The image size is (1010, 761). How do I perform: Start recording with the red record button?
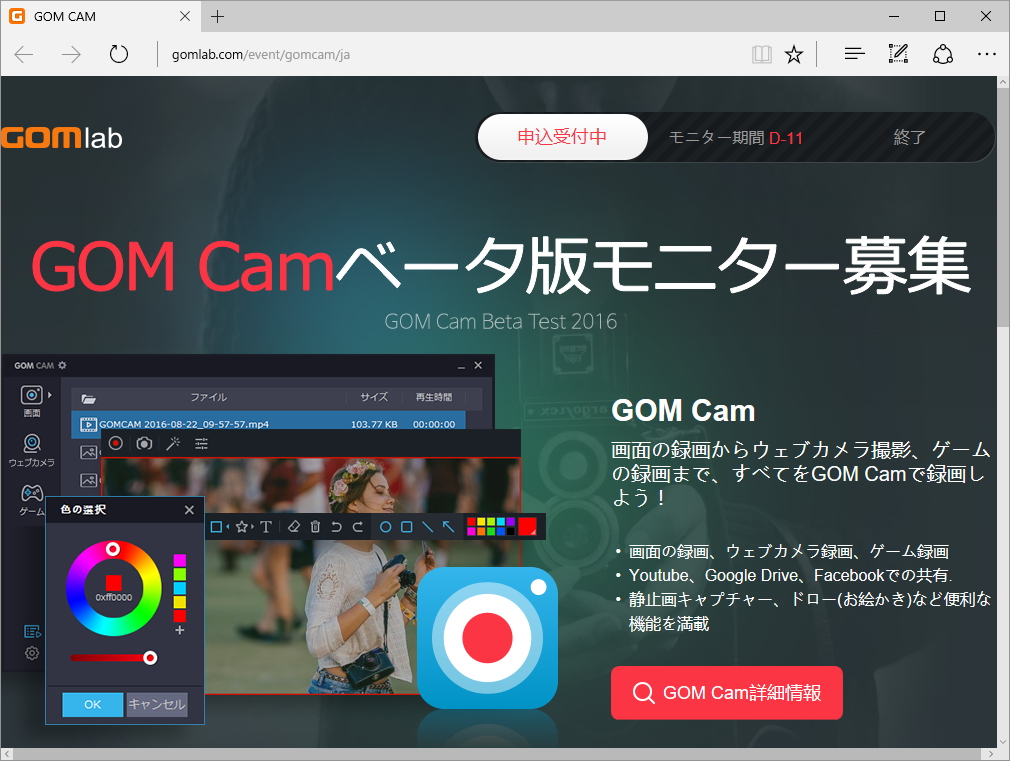pos(117,444)
